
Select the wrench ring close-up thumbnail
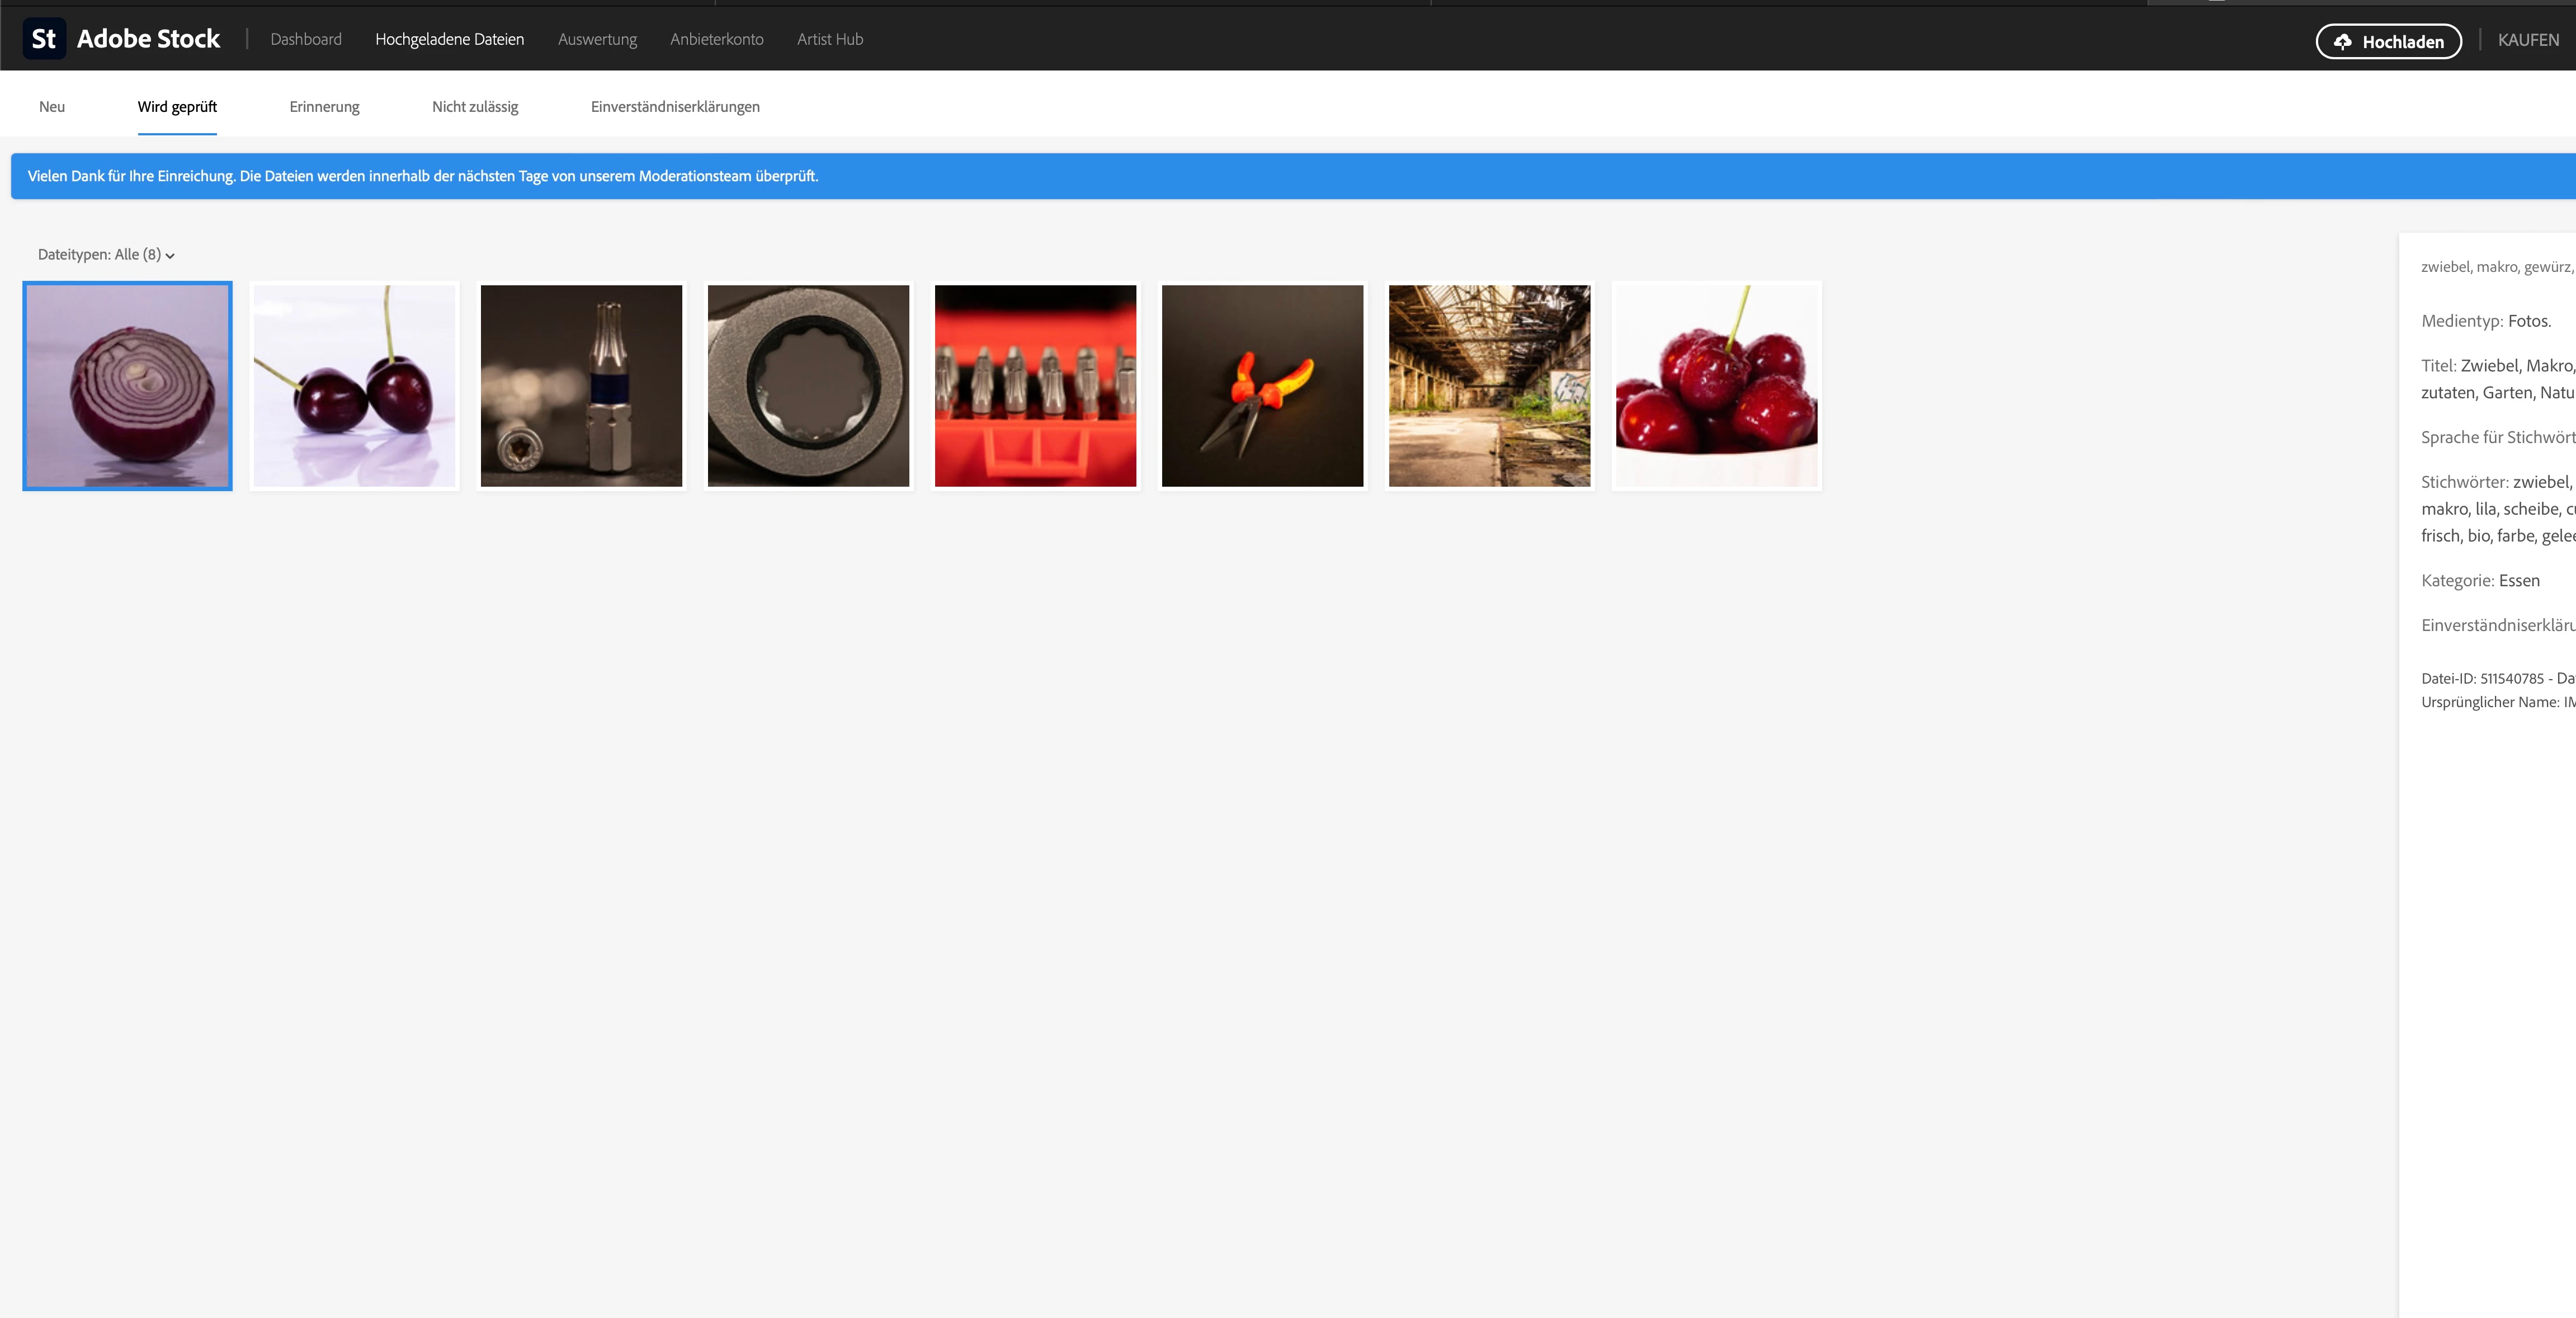pyautogui.click(x=808, y=386)
